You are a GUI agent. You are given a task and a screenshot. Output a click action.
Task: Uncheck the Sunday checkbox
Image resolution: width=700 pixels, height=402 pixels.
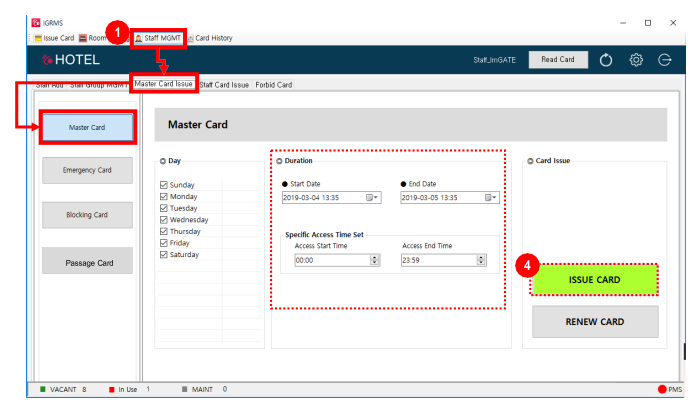coord(163,185)
